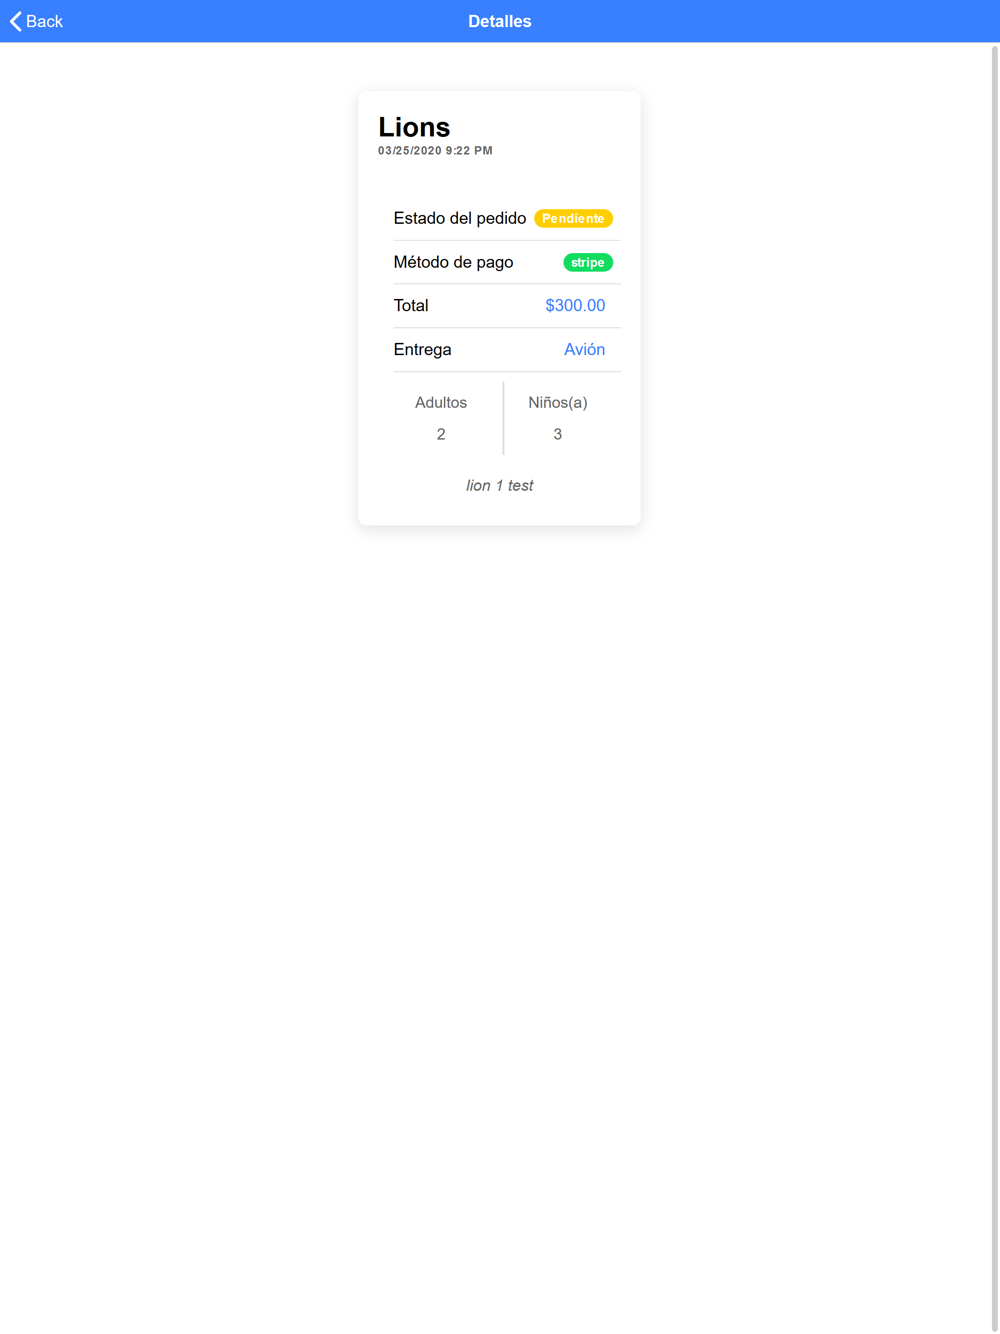Tap the Back chevron arrow icon

pos(15,21)
